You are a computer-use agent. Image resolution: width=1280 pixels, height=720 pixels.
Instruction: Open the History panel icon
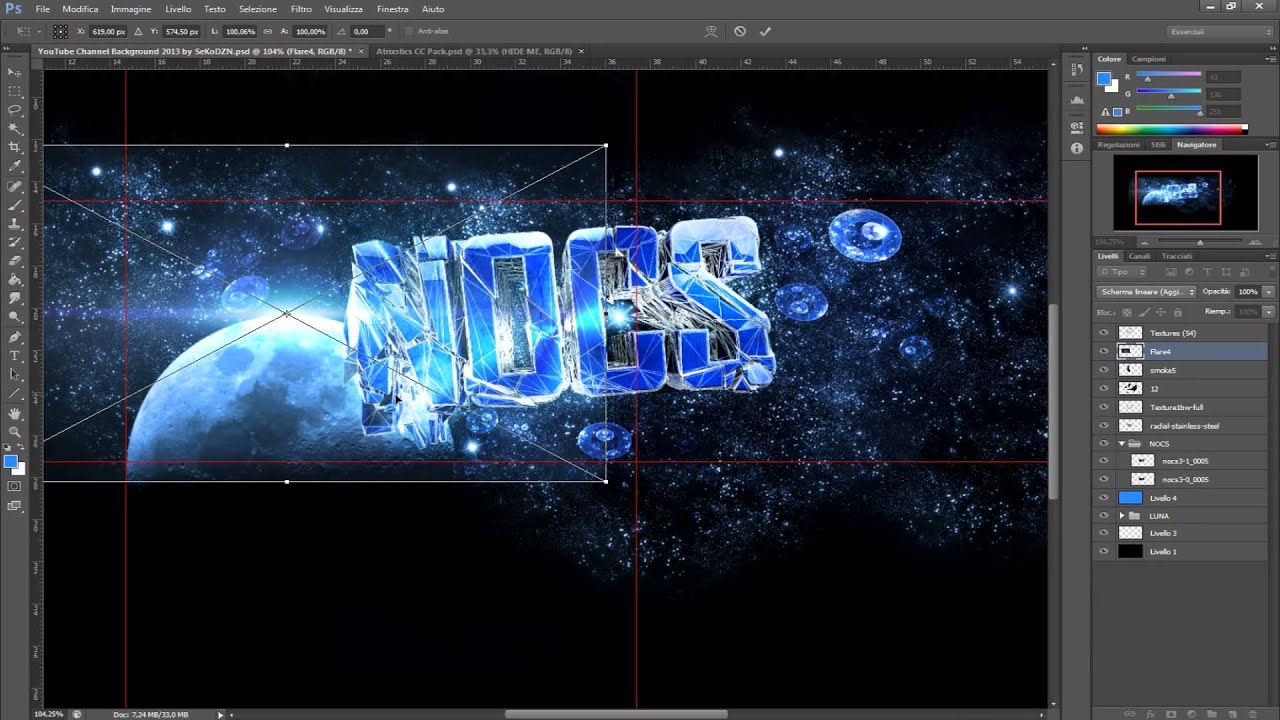pyautogui.click(x=1077, y=69)
